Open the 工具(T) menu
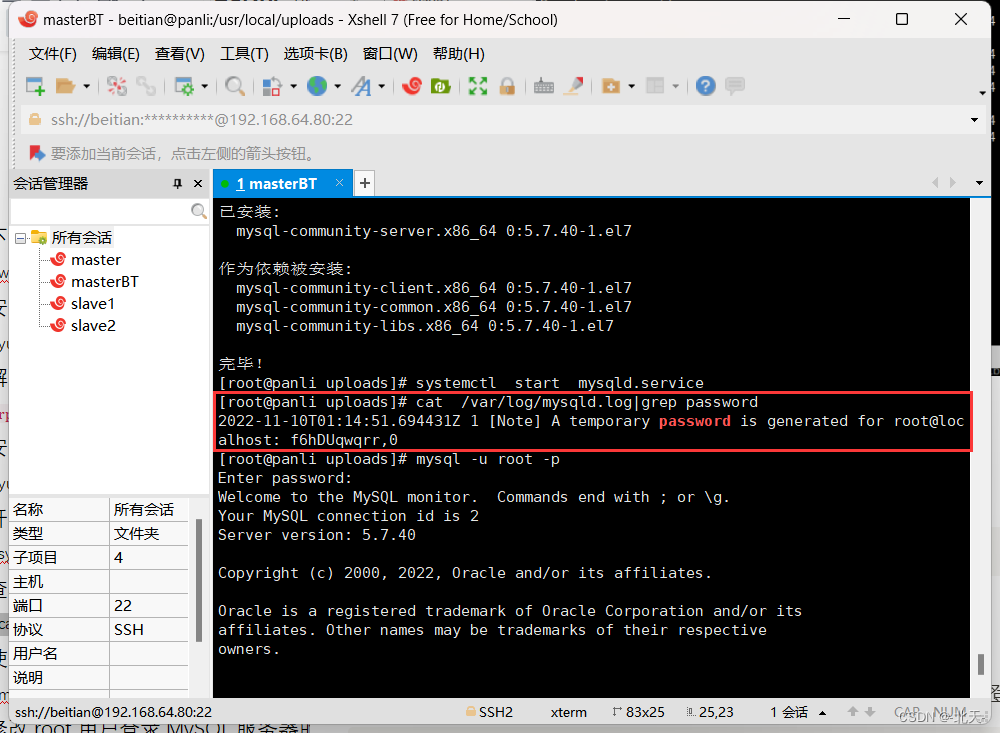Screen dimensions: 1000x733 (244, 54)
